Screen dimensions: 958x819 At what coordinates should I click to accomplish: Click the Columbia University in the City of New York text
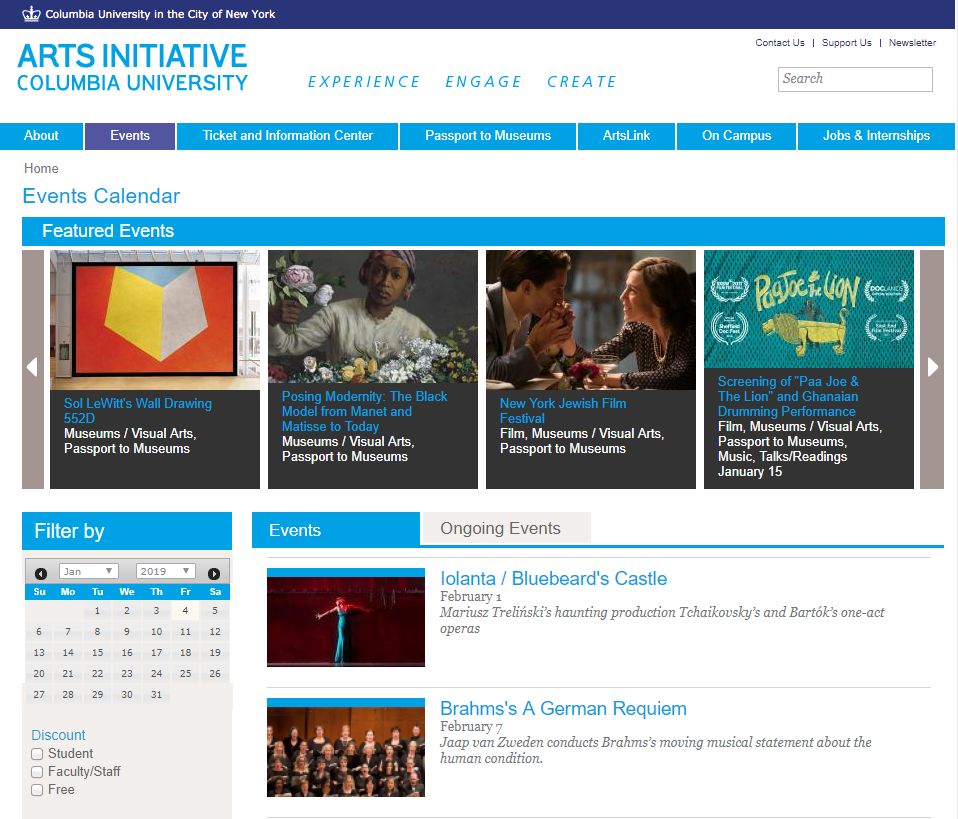click(160, 14)
